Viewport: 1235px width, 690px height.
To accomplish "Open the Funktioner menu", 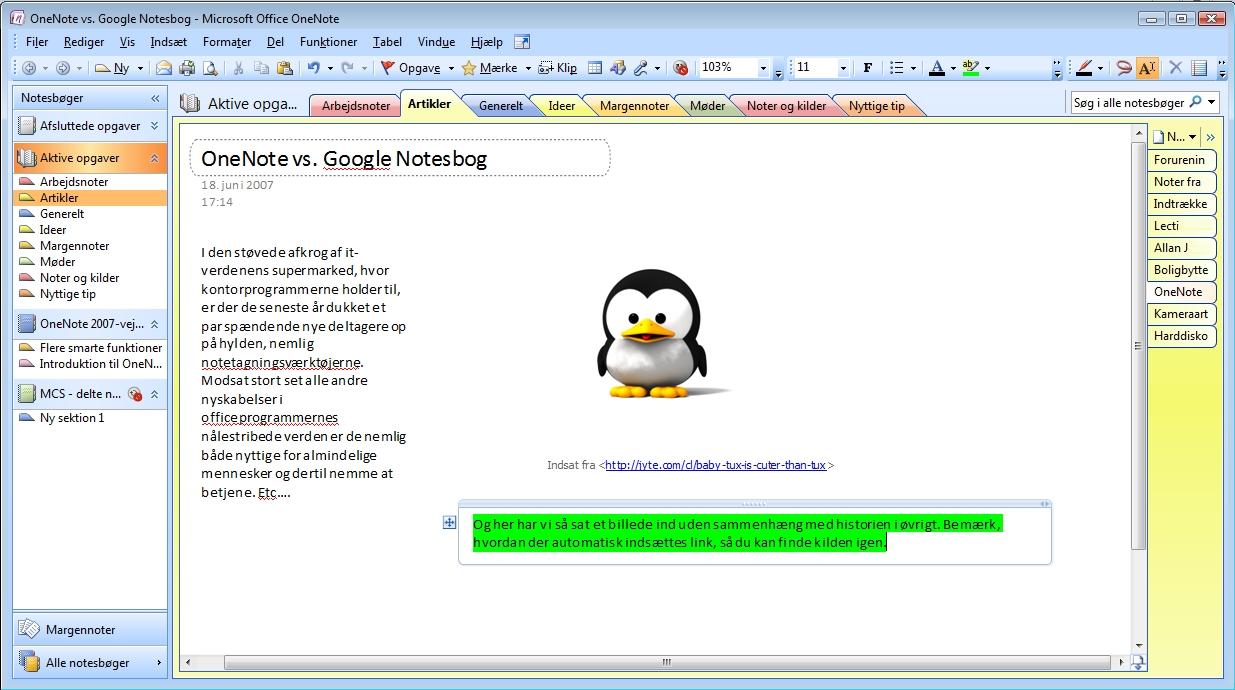I will tap(328, 42).
